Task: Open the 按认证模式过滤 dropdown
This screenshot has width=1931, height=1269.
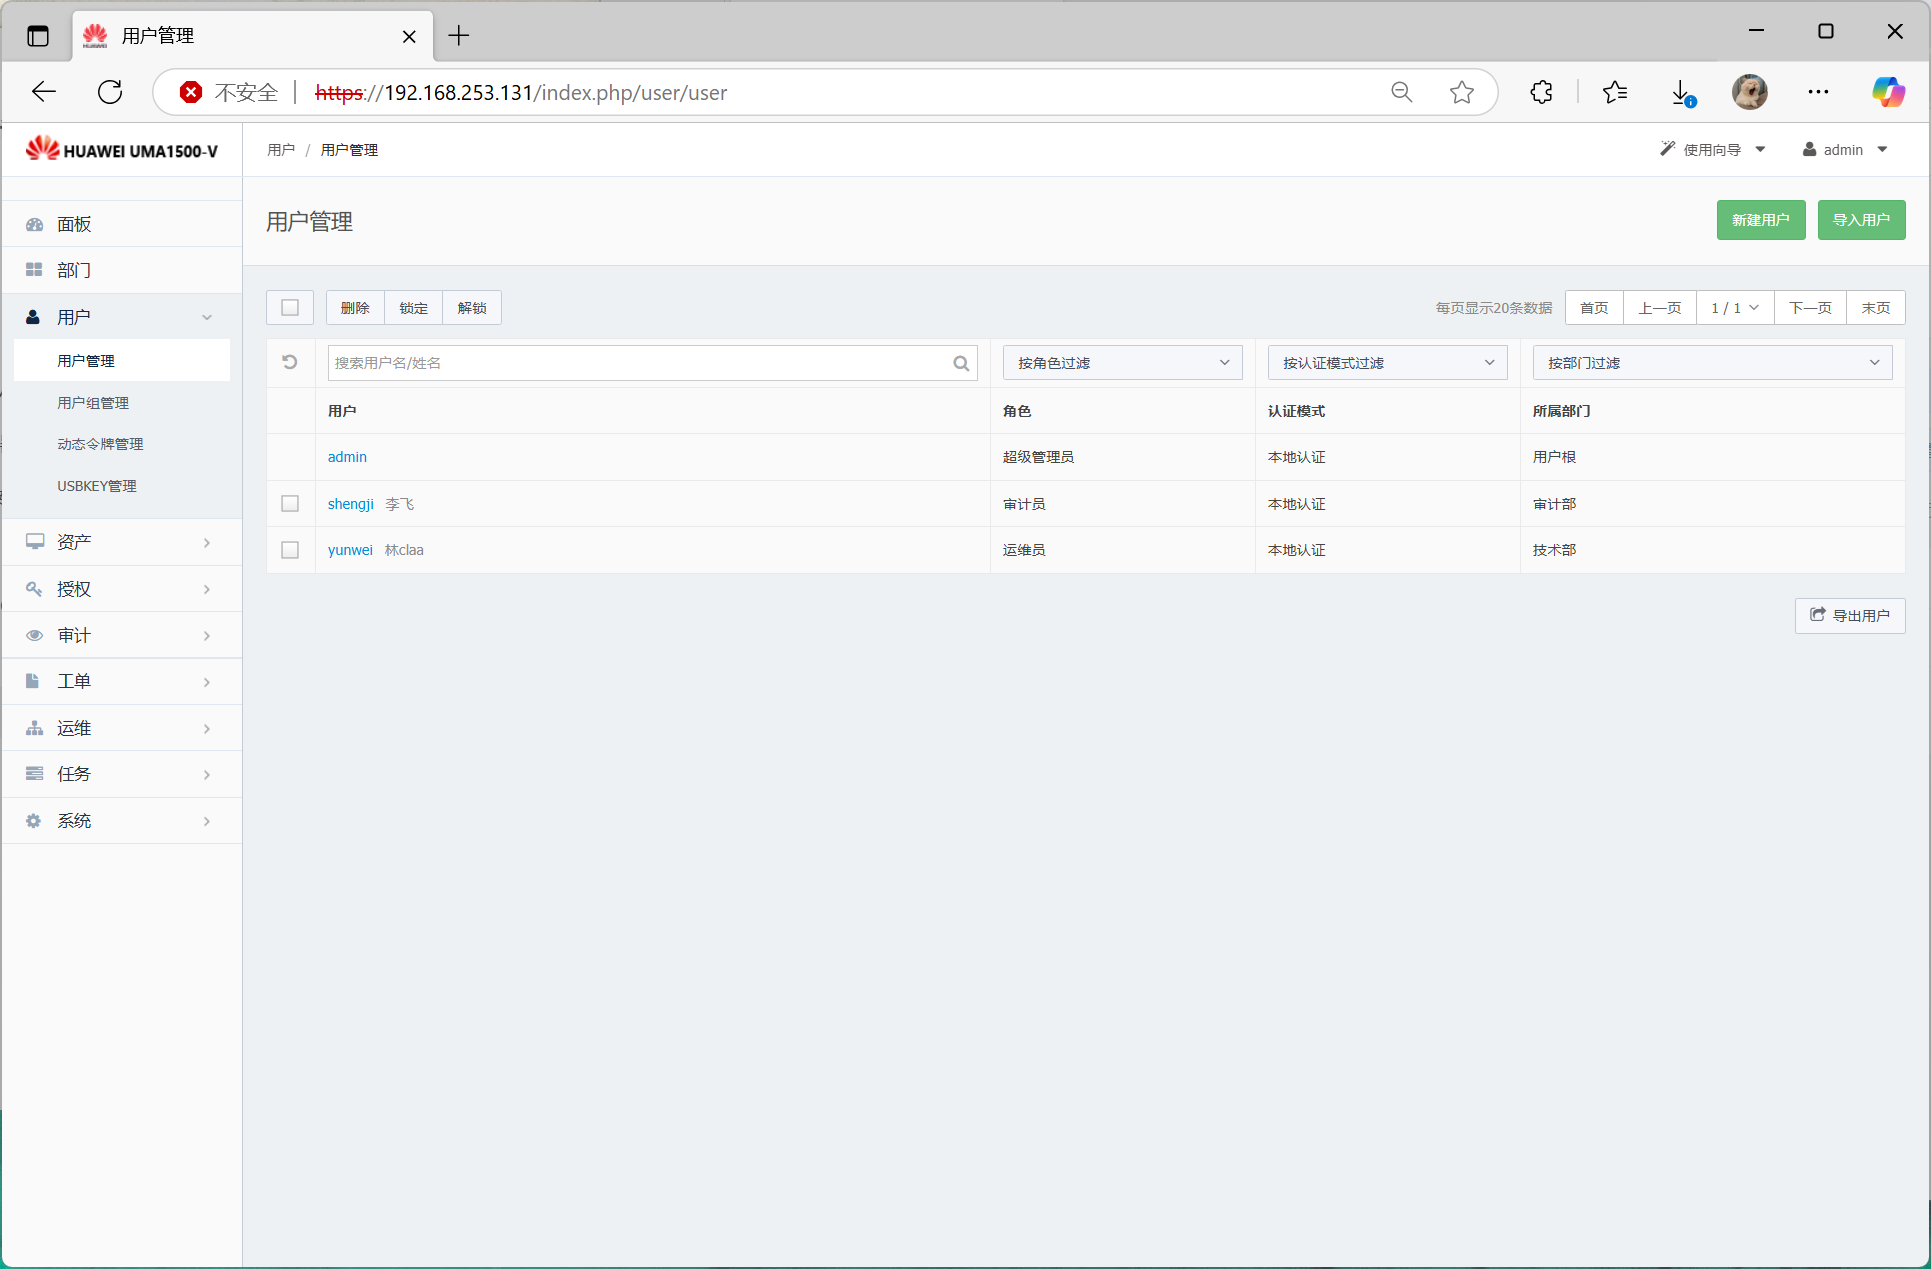Action: pos(1387,362)
